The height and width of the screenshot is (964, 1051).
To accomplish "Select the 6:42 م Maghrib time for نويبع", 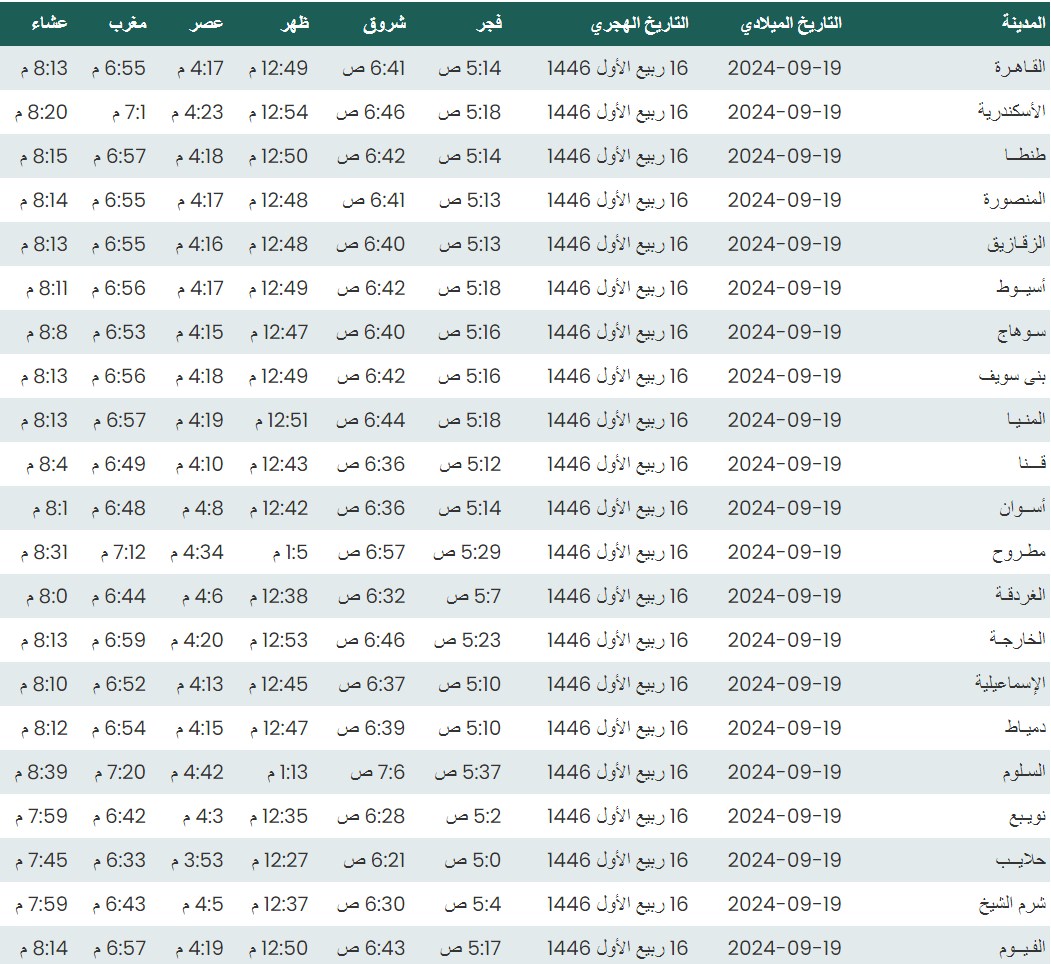I will [119, 816].
